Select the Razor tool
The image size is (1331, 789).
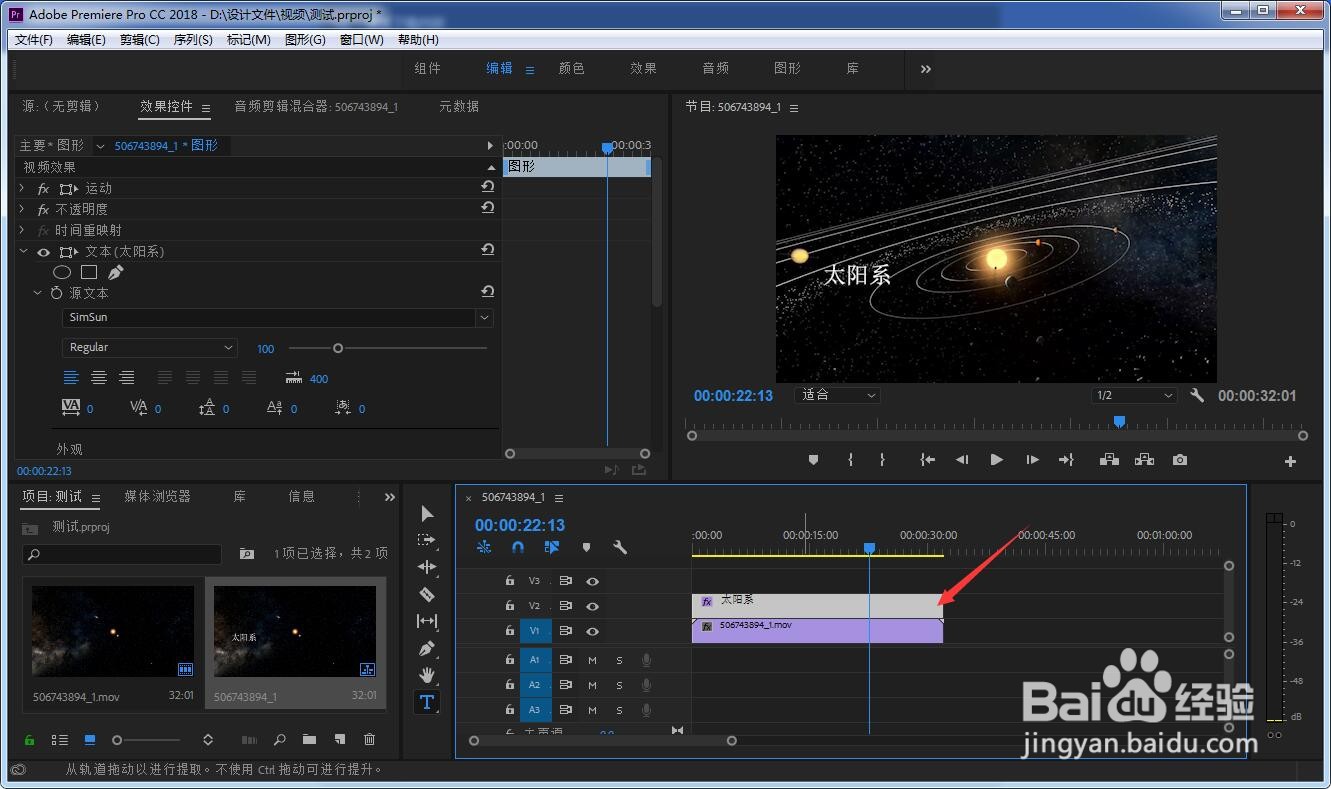coord(427,594)
